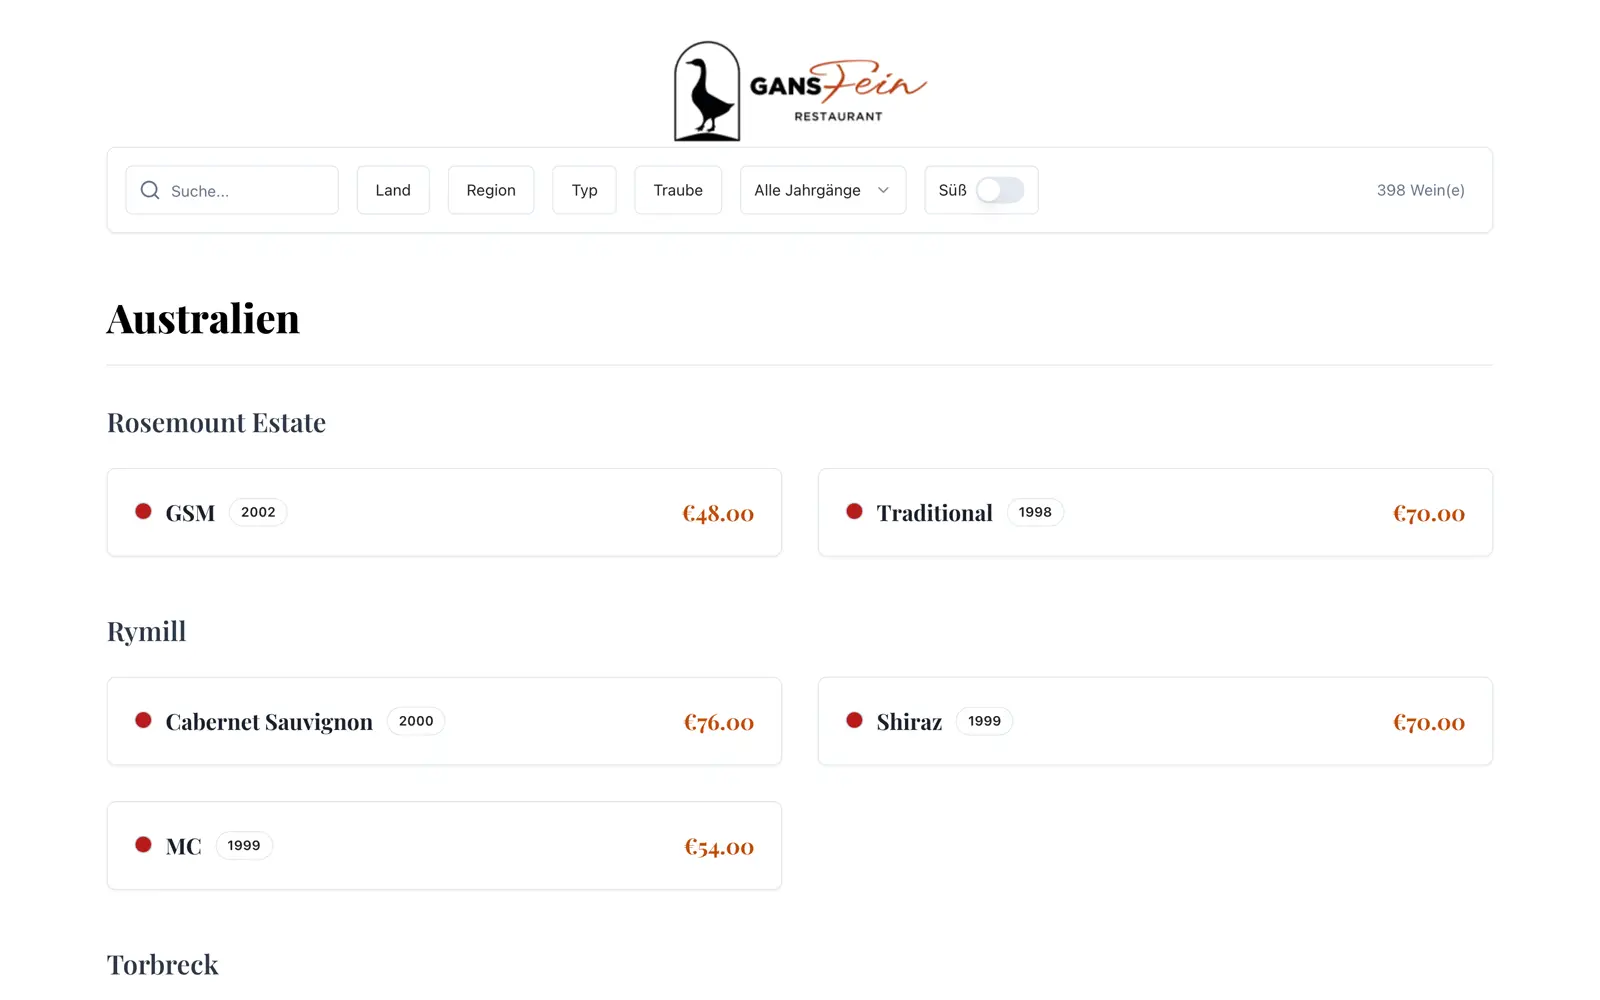1600x1000 pixels.
Task: Open the Land filter
Action: [x=393, y=190]
